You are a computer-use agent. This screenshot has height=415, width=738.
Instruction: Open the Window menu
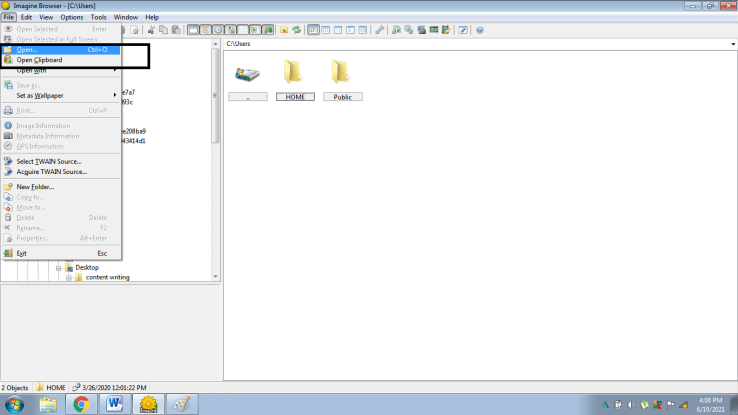click(x=126, y=17)
